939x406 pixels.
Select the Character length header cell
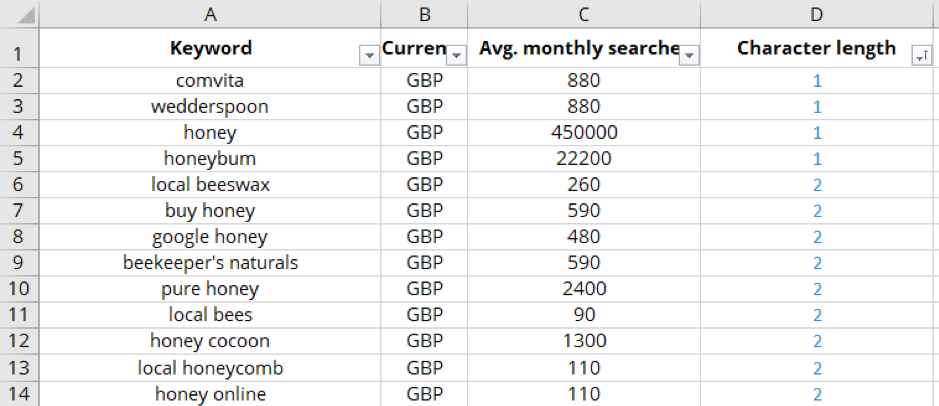pyautogui.click(x=817, y=47)
